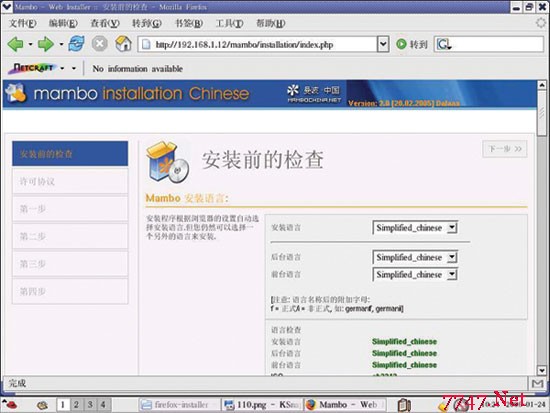Open the 转到 menu
Viewport: 550px width, 413px height.
point(147,24)
